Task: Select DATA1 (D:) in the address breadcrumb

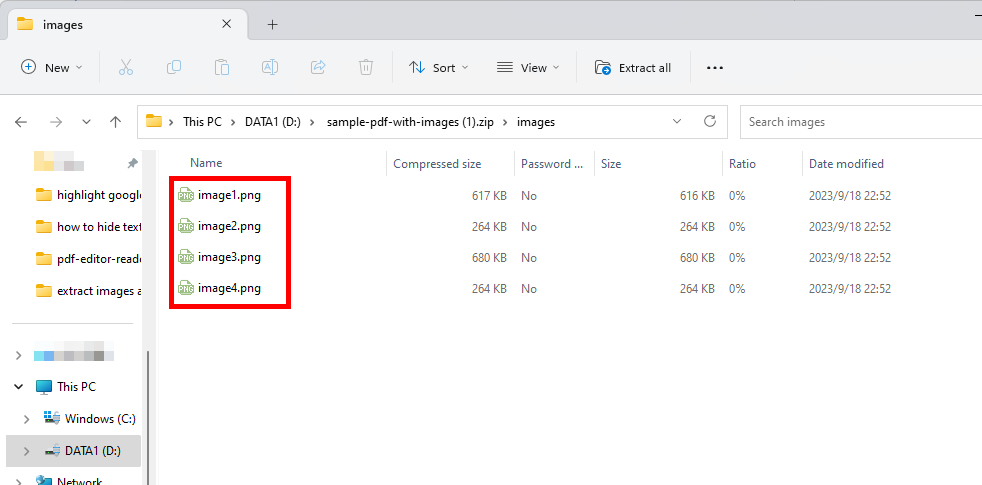Action: [272, 122]
